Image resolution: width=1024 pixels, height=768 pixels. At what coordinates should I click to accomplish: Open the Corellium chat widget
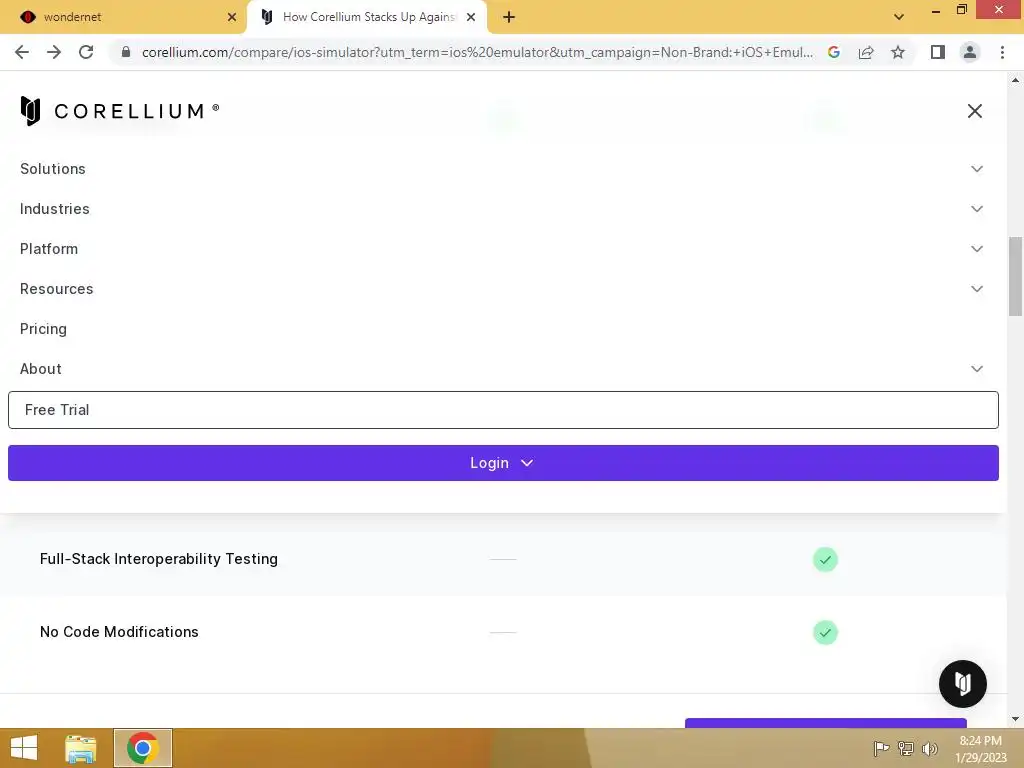963,684
